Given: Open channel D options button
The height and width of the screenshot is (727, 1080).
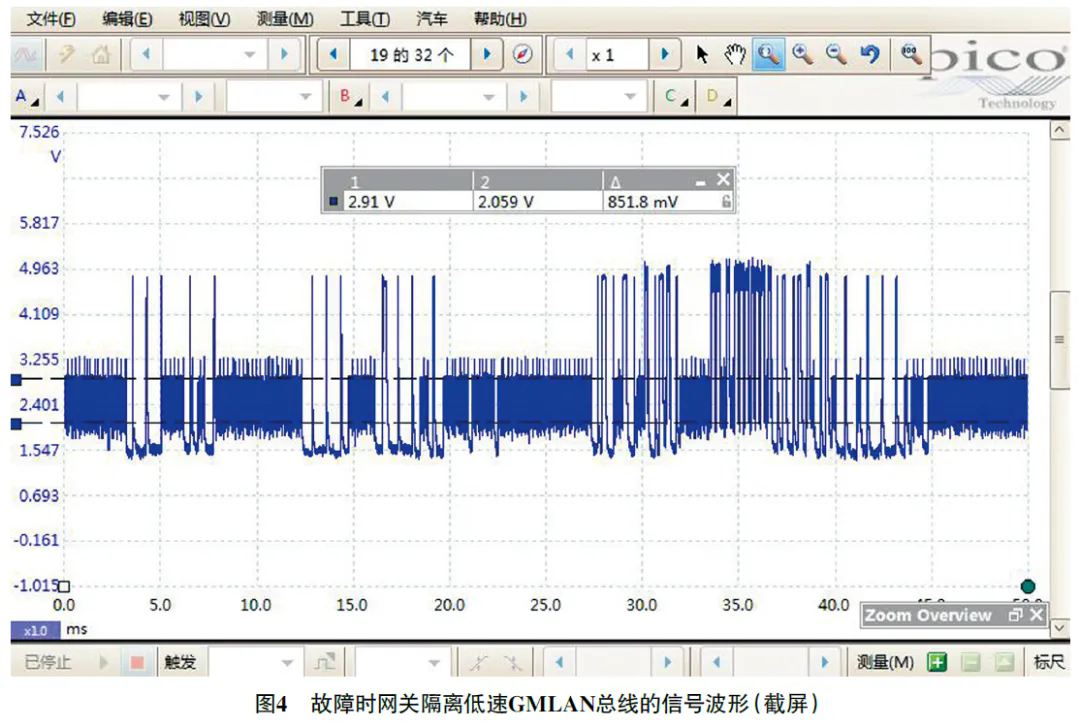Looking at the screenshot, I should [717, 97].
